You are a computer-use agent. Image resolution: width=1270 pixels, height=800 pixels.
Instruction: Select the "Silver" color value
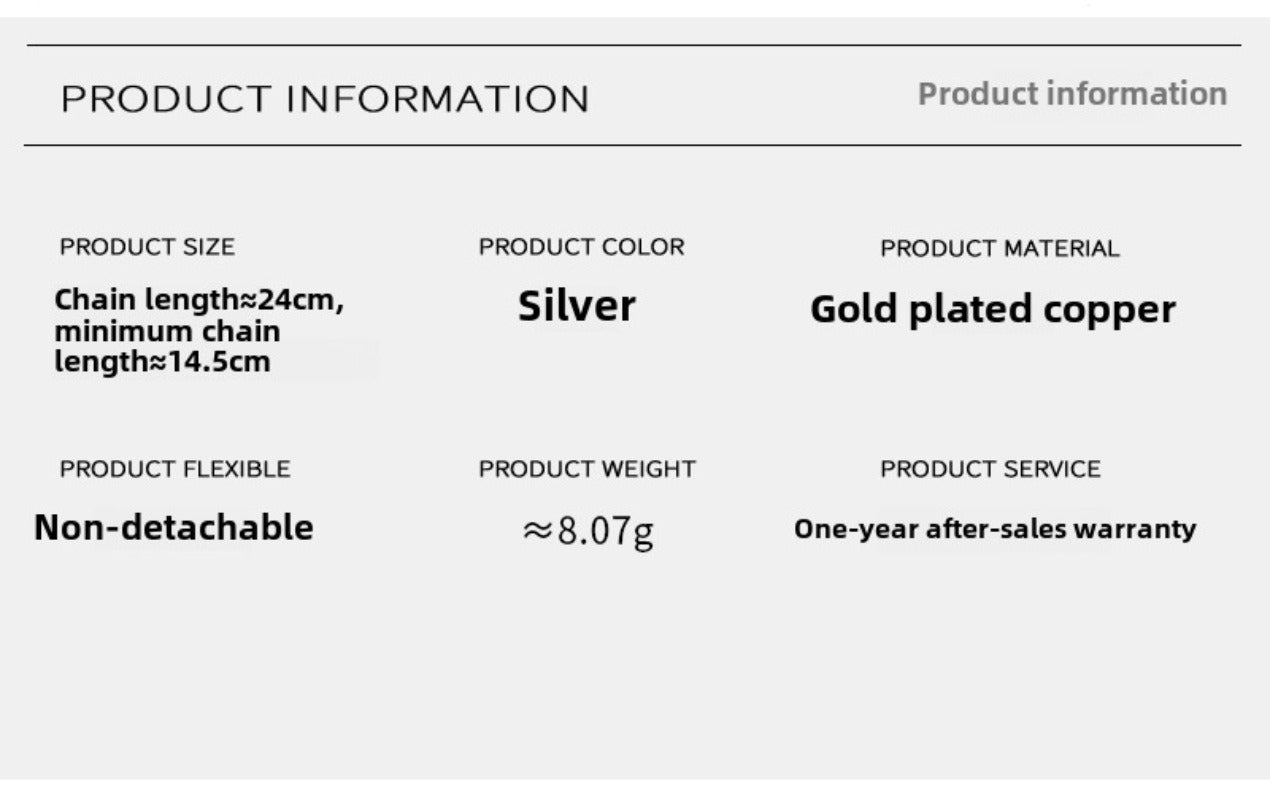pos(576,306)
